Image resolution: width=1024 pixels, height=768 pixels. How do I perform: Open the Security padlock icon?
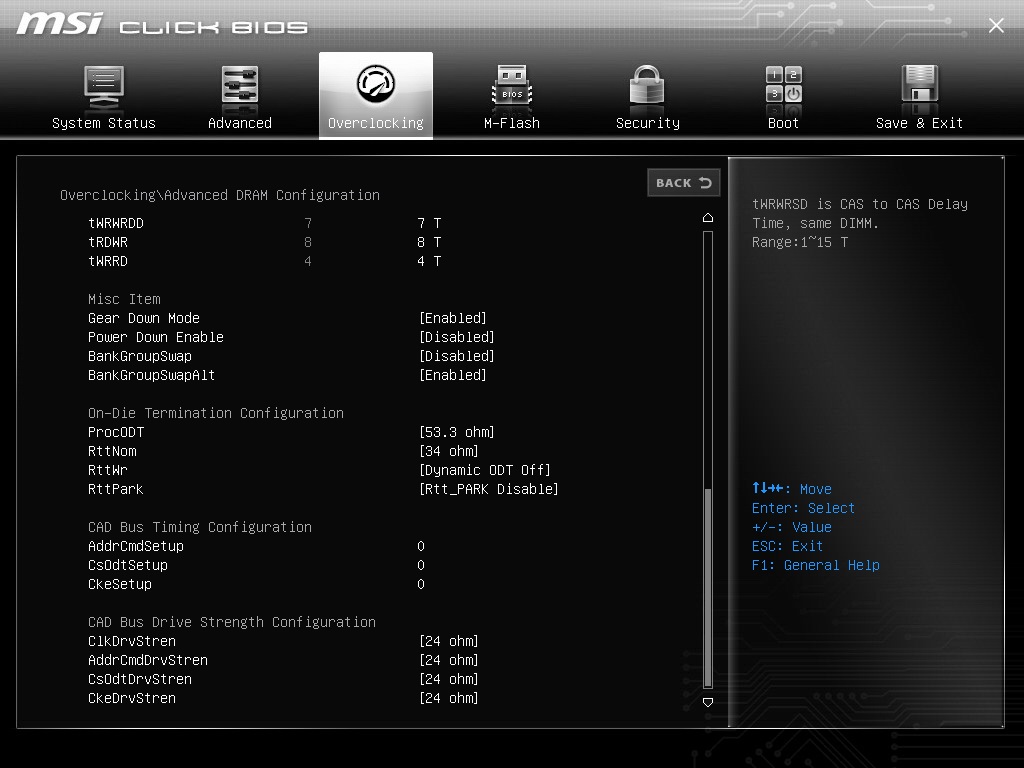(x=647, y=84)
